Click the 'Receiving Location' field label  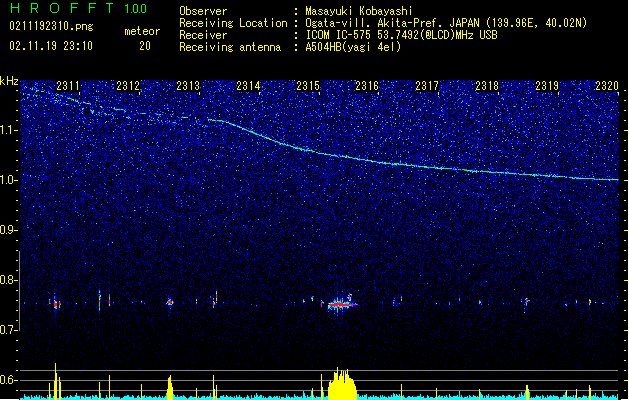(x=233, y=23)
